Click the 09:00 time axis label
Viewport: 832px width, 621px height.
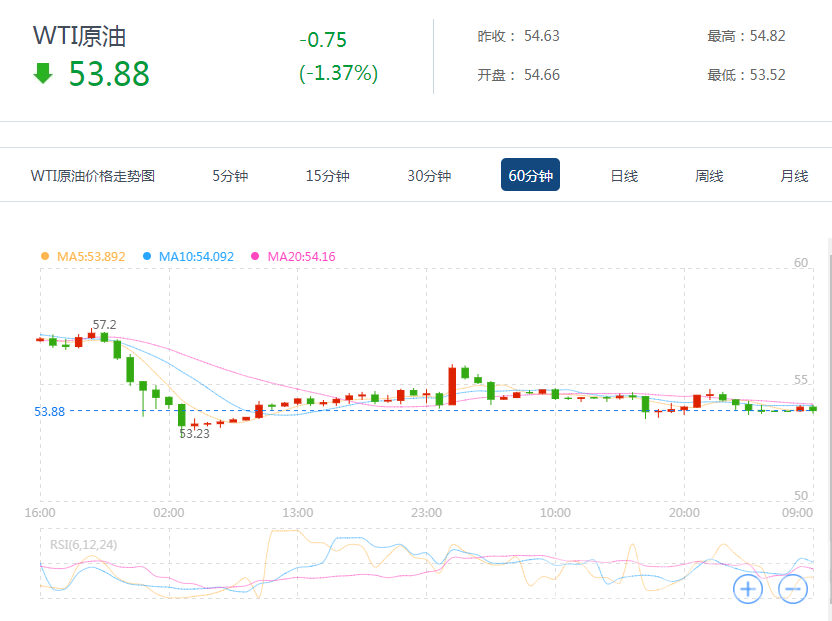[x=797, y=513]
